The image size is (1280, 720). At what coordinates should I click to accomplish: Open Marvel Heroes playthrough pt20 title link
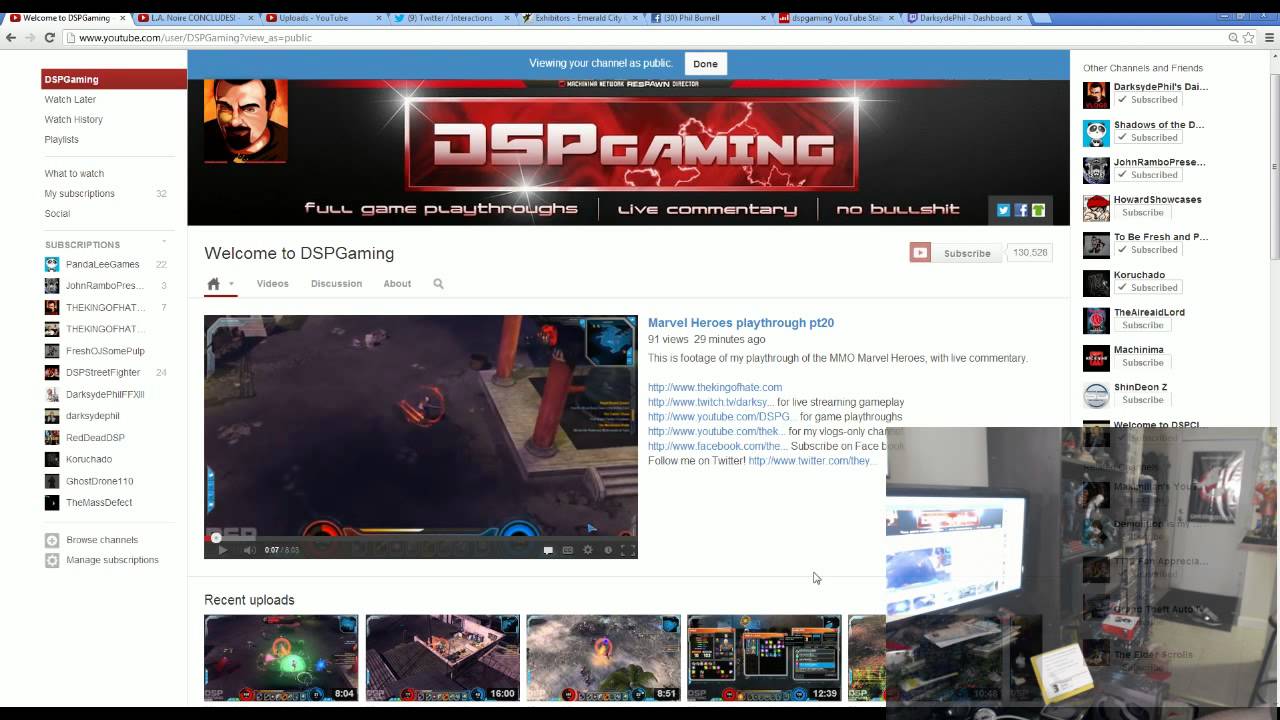click(x=741, y=323)
